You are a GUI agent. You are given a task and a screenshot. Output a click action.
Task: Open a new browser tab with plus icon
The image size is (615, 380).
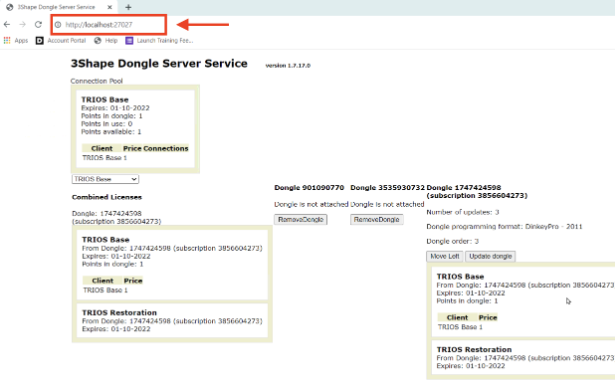pos(128,7)
